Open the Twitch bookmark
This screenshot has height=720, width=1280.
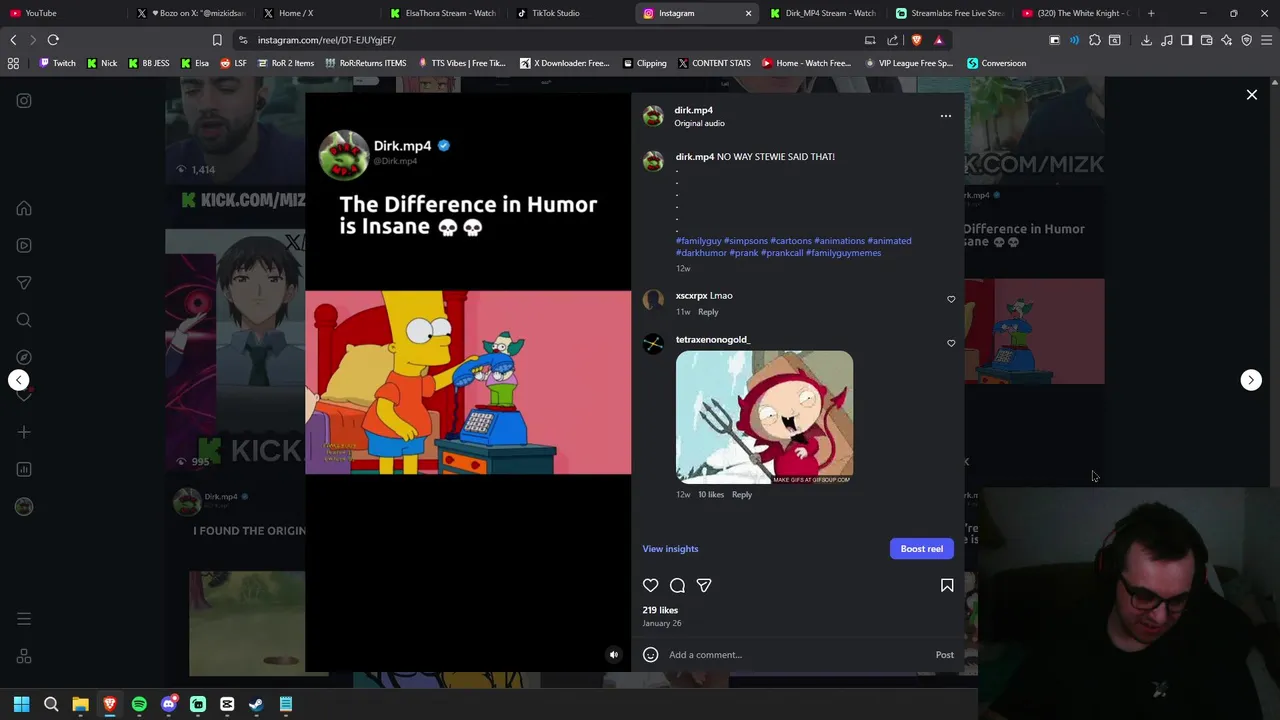(x=56, y=63)
